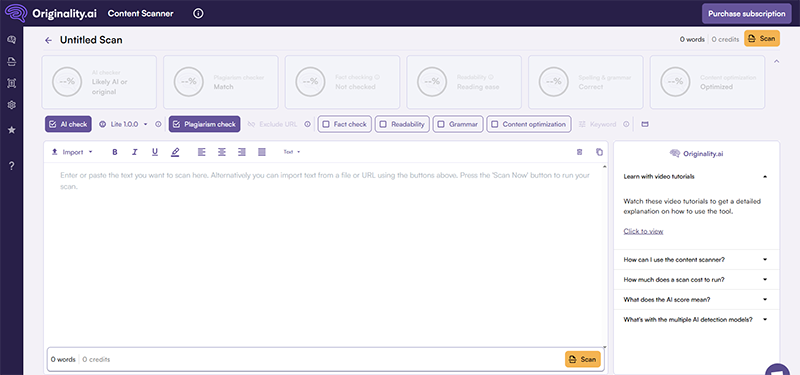Image resolution: width=800 pixels, height=375 pixels.
Task: Click the copy text icon in editor toolbar
Action: 599,152
